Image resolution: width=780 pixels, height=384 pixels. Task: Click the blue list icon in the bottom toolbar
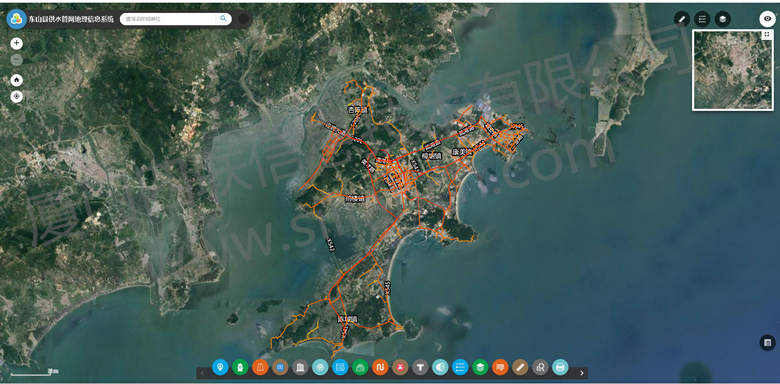460,368
